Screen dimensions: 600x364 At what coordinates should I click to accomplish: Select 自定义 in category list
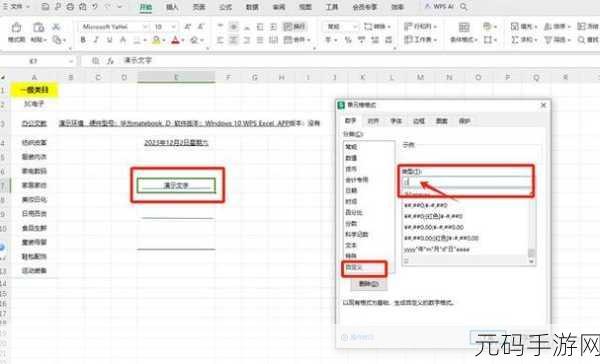click(354, 268)
